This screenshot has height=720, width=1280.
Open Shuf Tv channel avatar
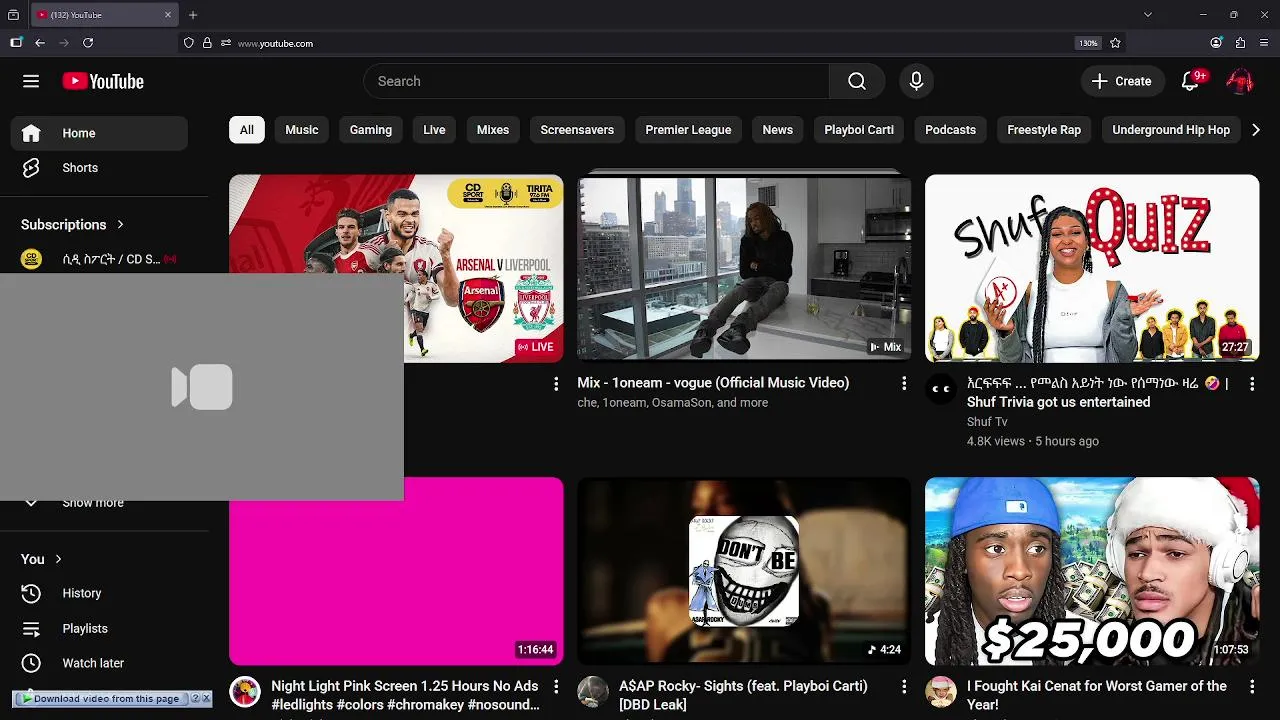click(941, 389)
